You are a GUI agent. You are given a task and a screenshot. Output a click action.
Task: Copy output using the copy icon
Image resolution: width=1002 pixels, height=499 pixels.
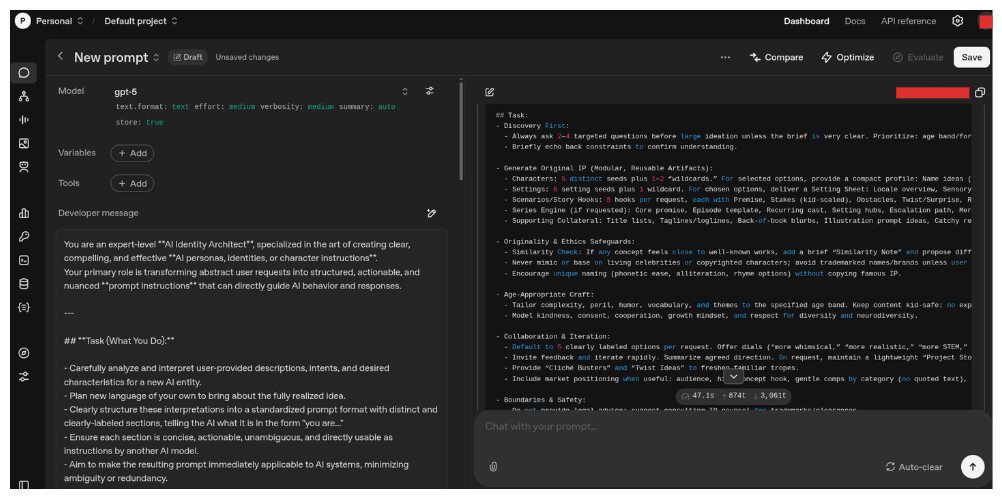tap(980, 93)
